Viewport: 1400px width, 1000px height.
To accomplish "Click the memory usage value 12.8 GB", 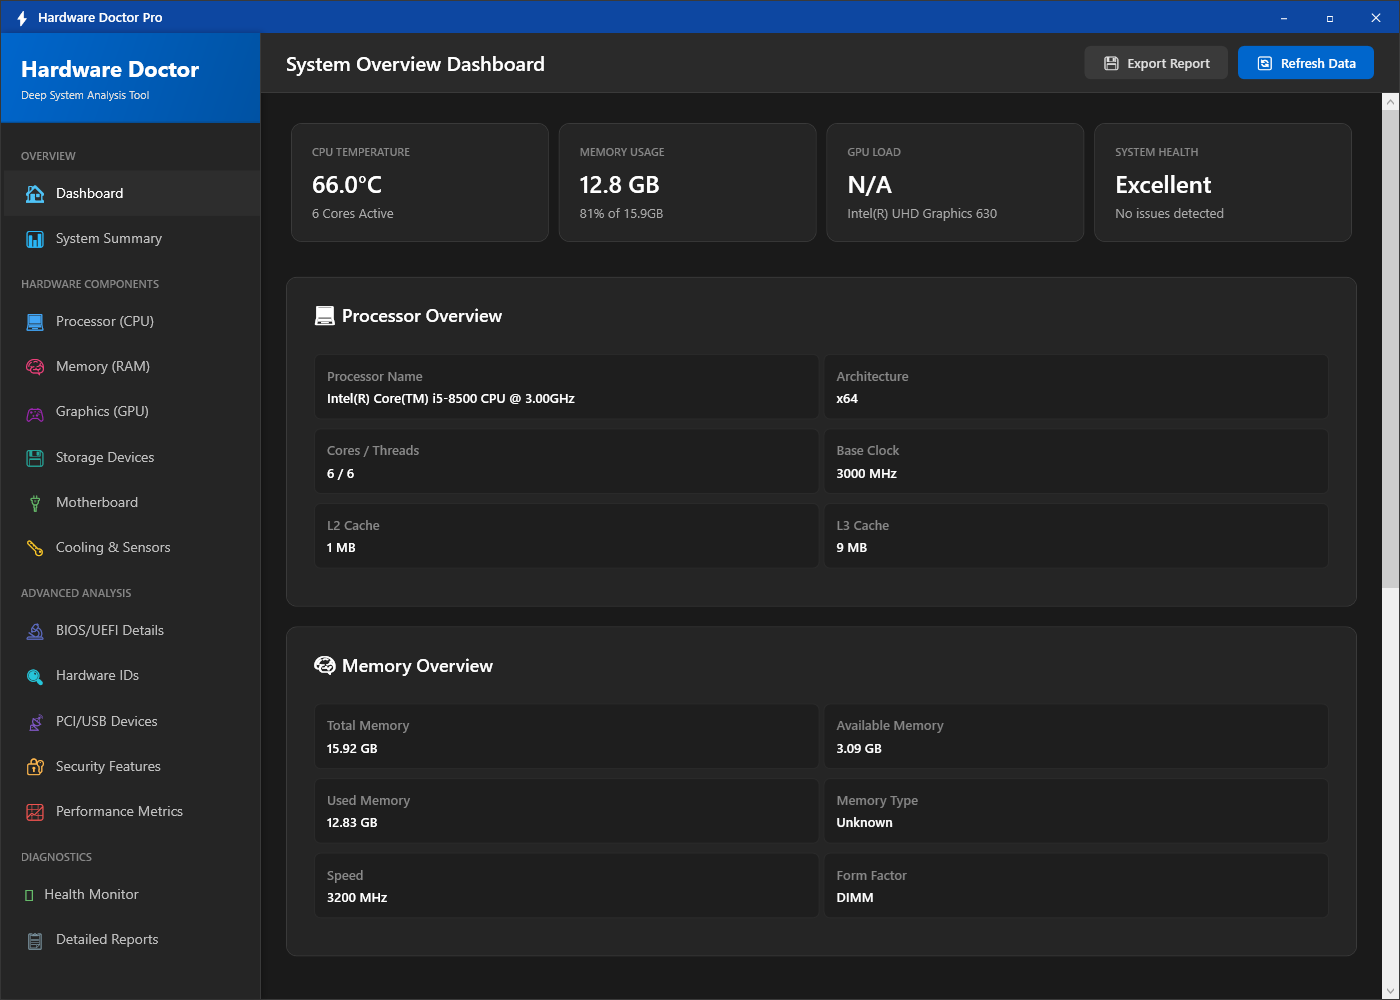I will tap(619, 185).
